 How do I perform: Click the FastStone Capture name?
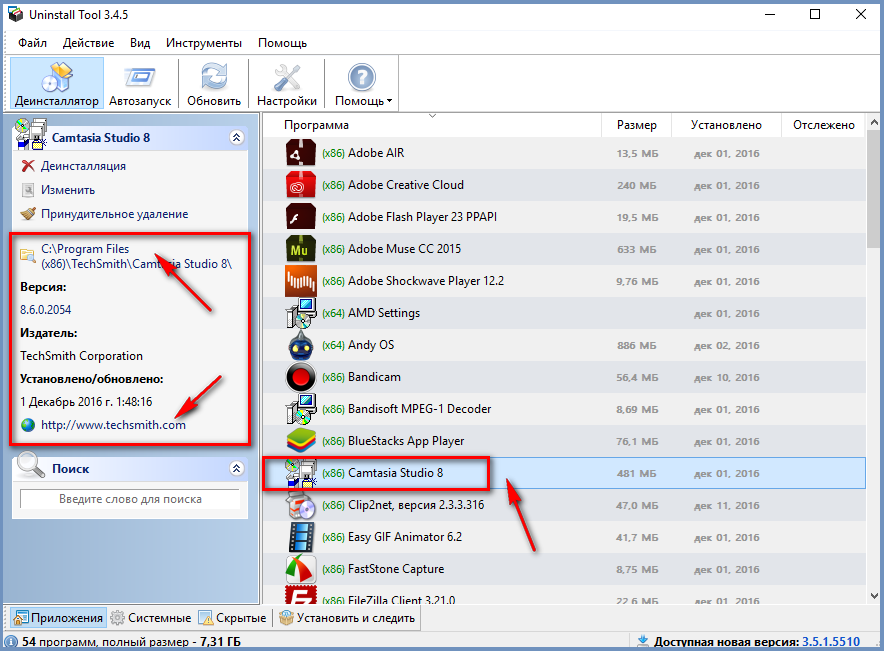(396, 569)
